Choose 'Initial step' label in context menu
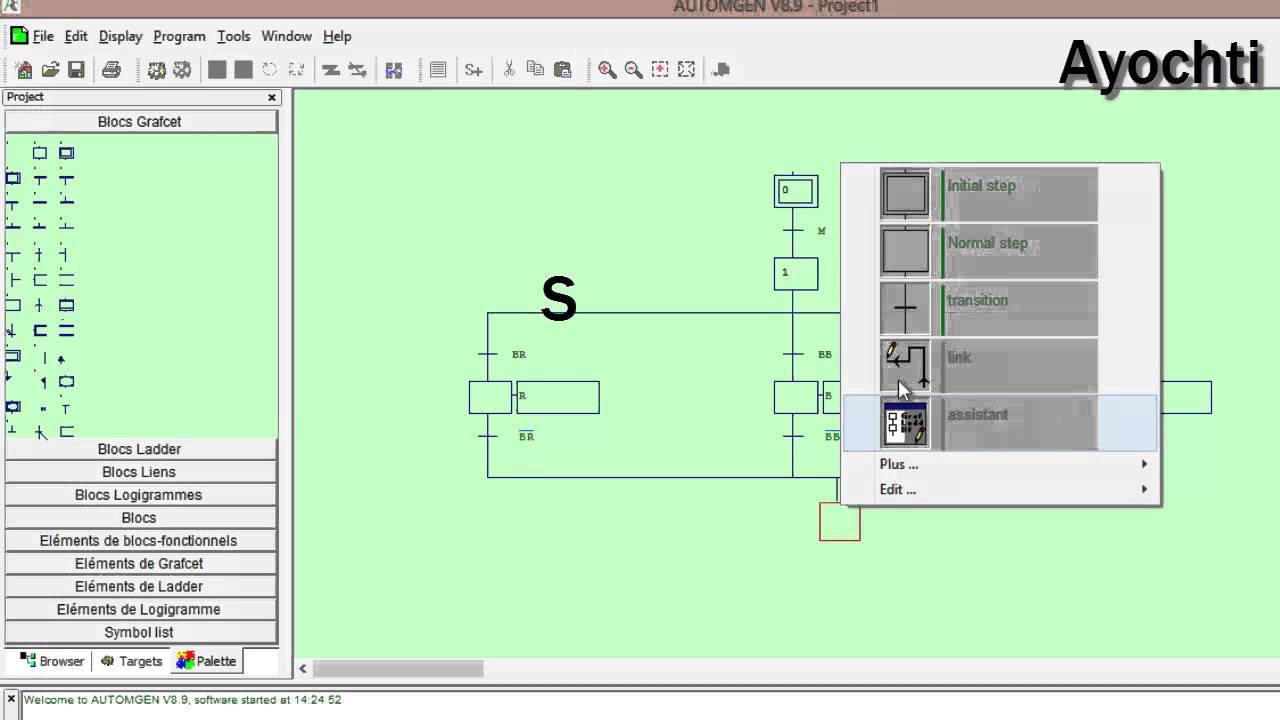The image size is (1280, 720). [981, 186]
